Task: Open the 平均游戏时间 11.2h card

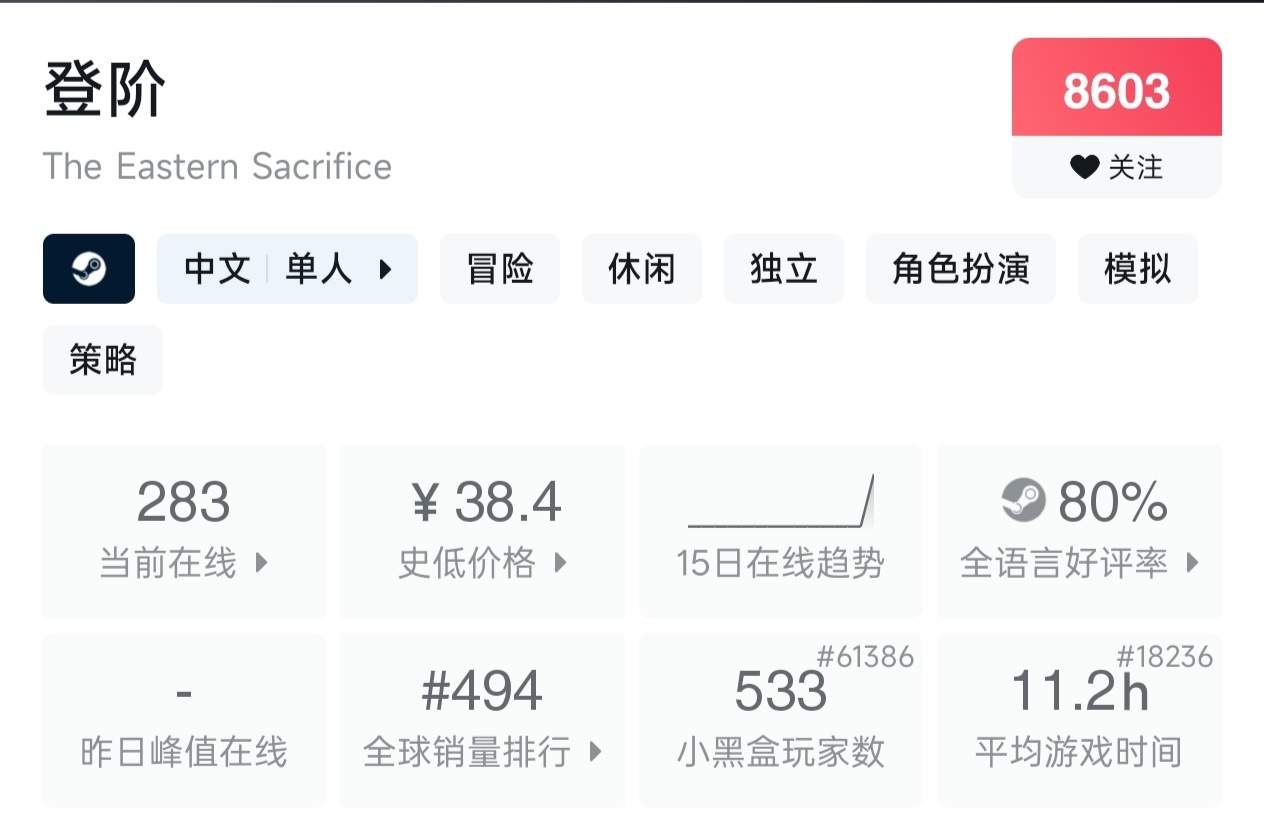Action: [x=1079, y=720]
